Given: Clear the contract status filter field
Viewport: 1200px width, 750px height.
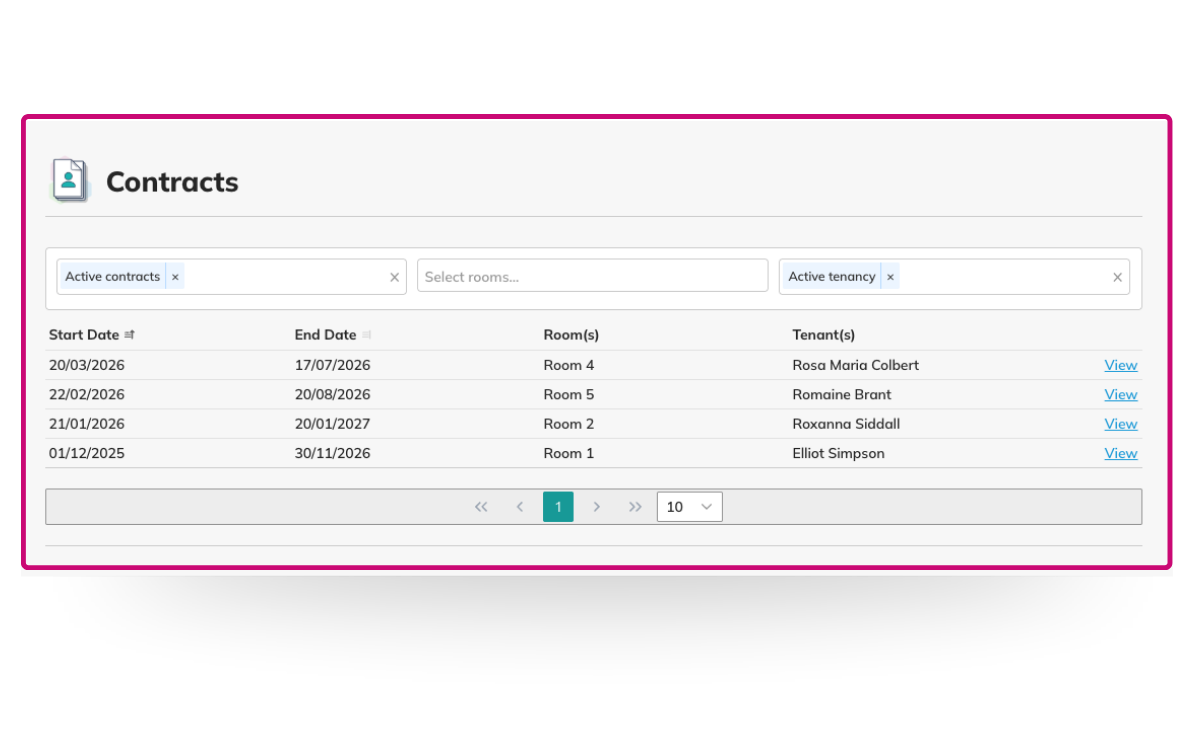Looking at the screenshot, I should (394, 276).
